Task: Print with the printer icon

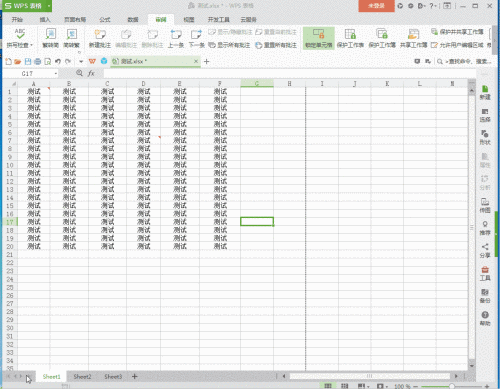Action: pos(38,61)
